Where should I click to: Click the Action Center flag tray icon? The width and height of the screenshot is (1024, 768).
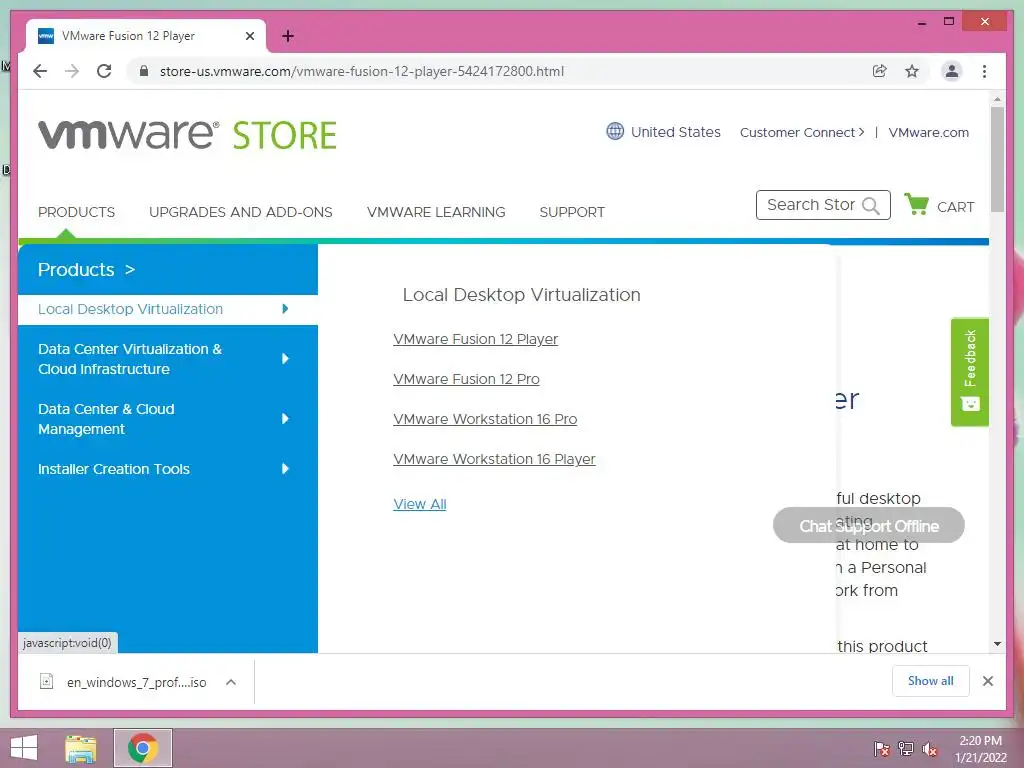pyautogui.click(x=882, y=748)
